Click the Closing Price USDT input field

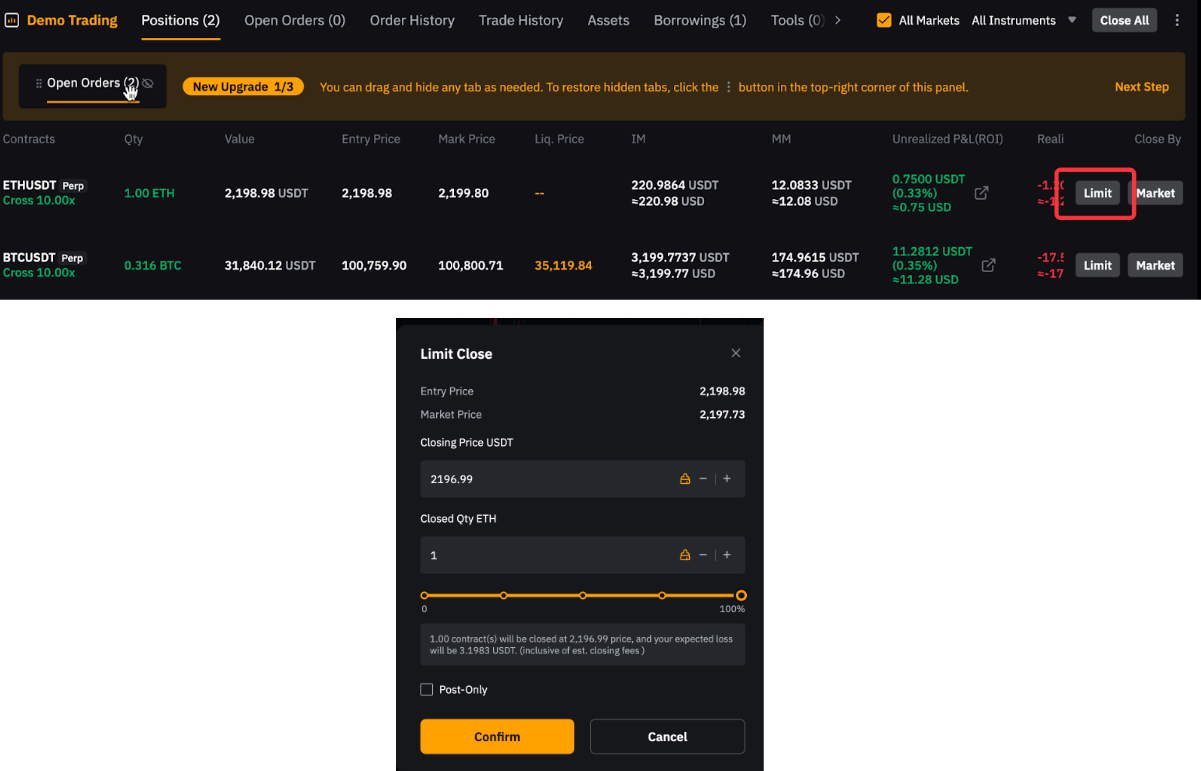545,479
